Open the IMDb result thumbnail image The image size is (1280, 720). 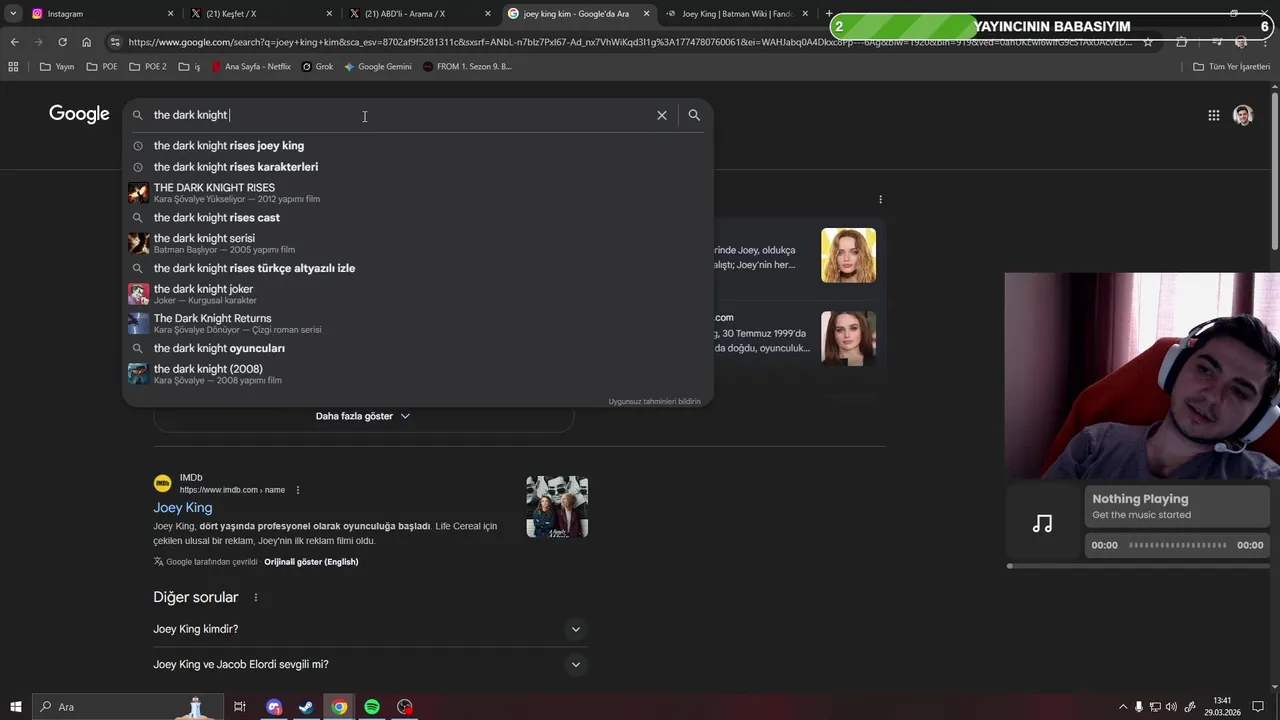[557, 507]
